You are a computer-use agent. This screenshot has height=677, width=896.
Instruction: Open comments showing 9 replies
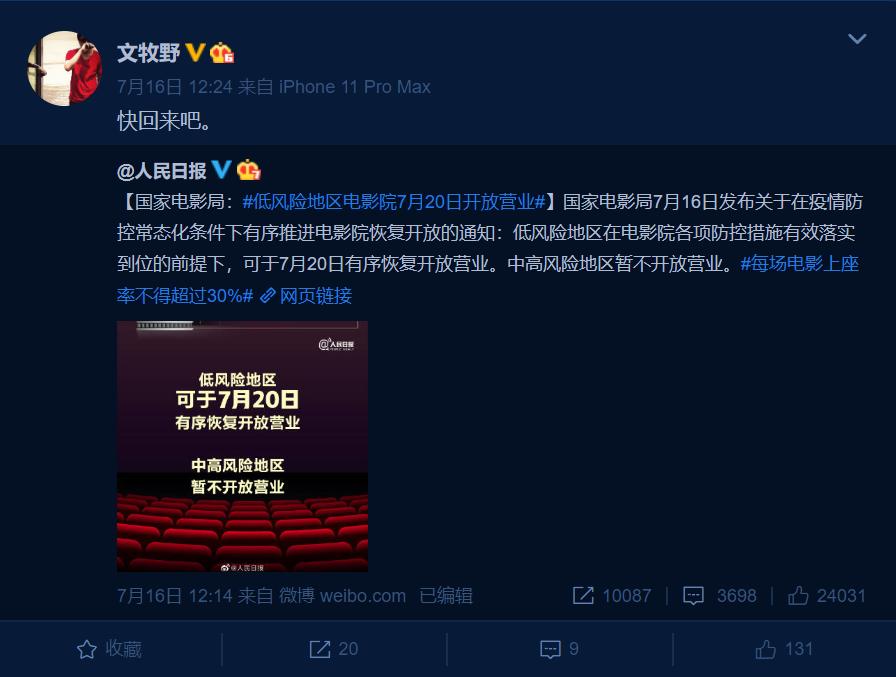tap(559, 649)
